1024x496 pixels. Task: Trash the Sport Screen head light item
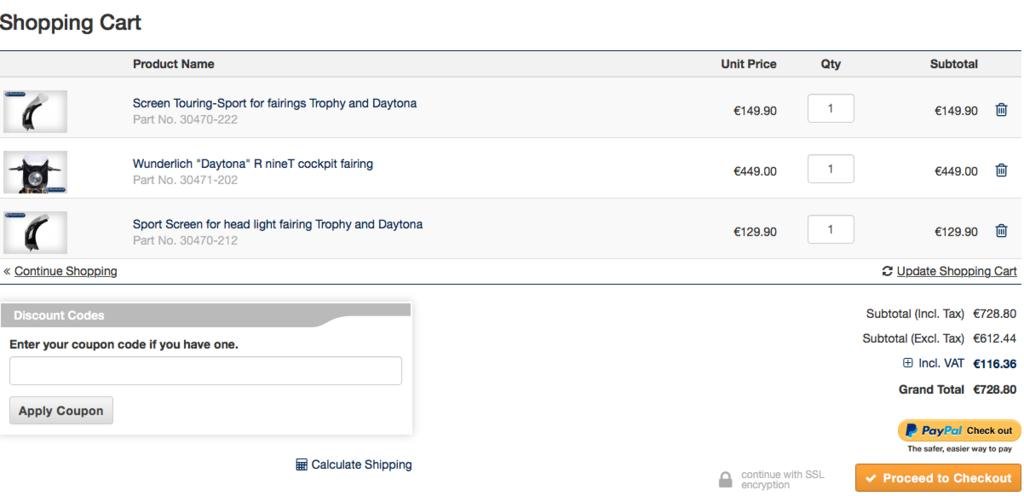(x=1001, y=230)
